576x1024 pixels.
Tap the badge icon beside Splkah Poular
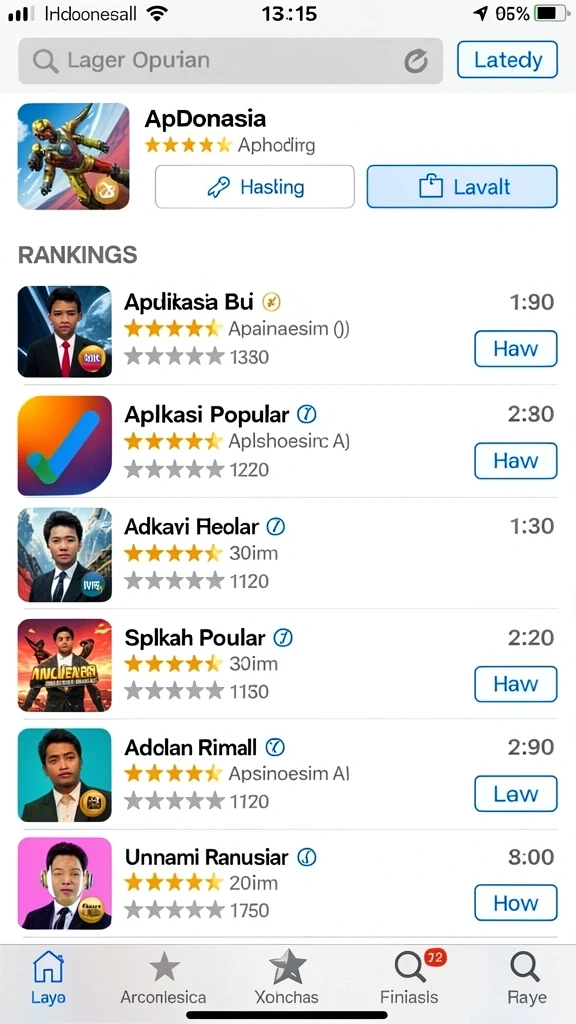(x=283, y=637)
